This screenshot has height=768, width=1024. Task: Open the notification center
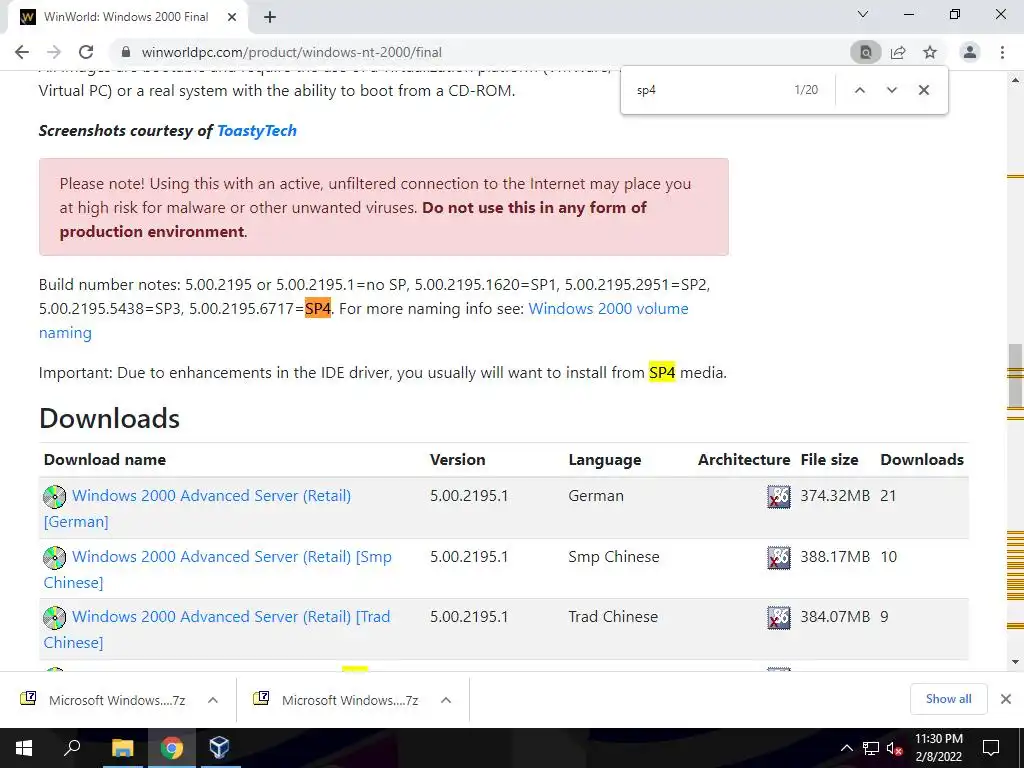coord(991,748)
